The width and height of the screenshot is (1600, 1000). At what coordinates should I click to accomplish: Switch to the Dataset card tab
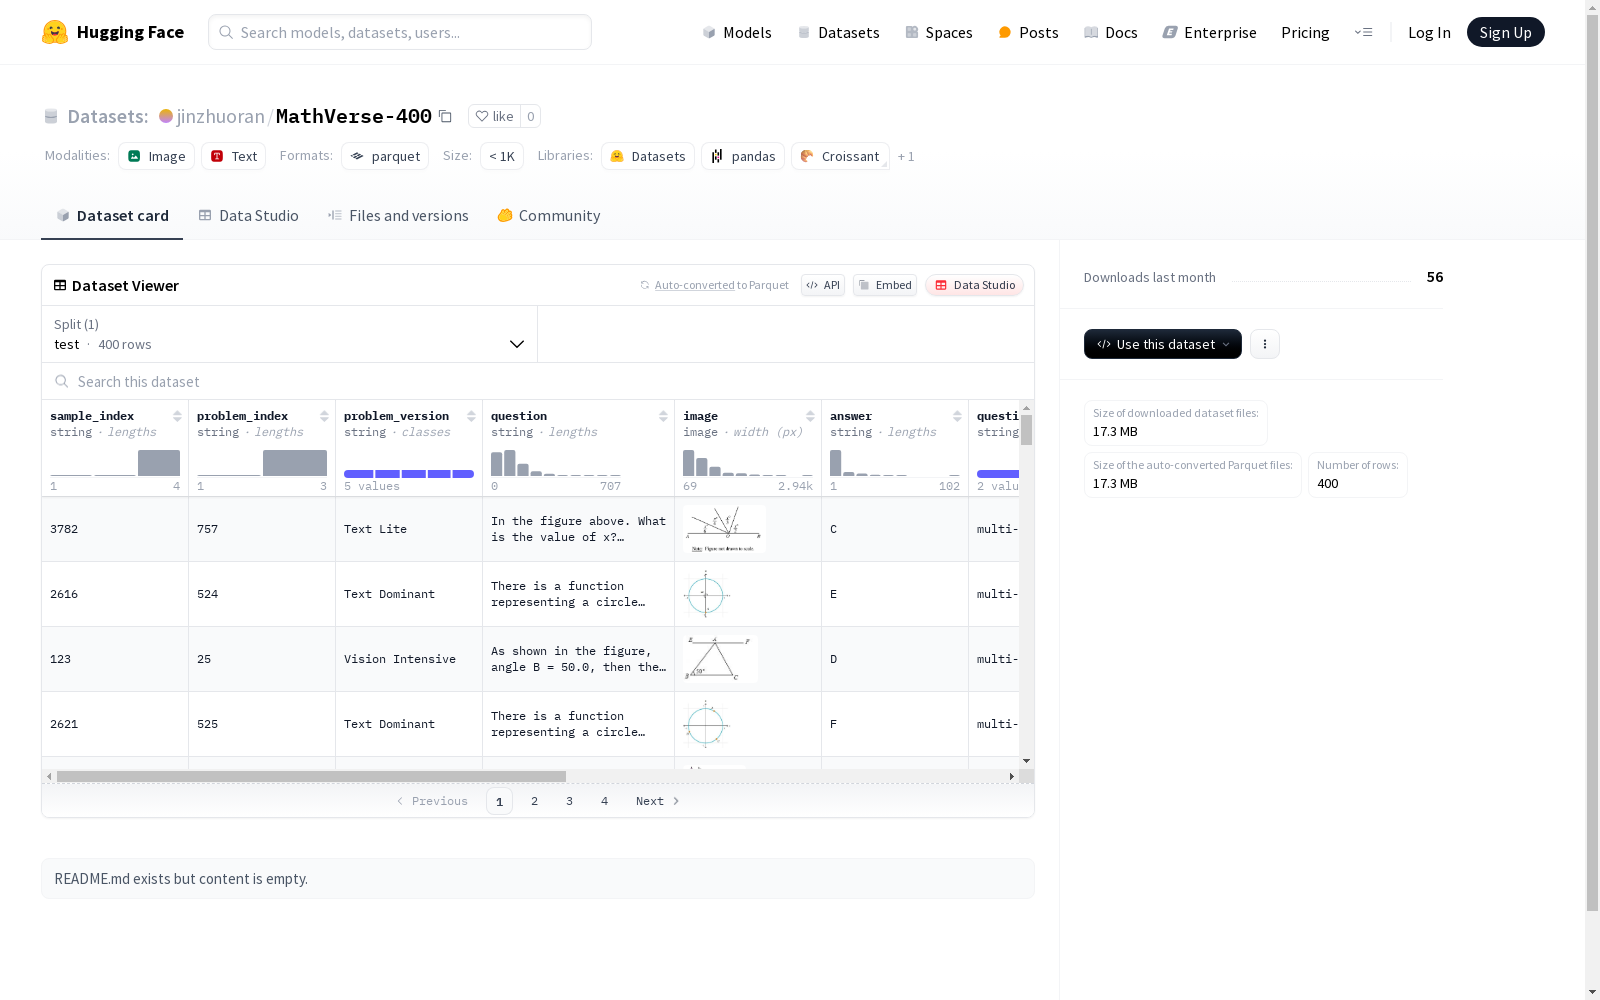click(112, 216)
